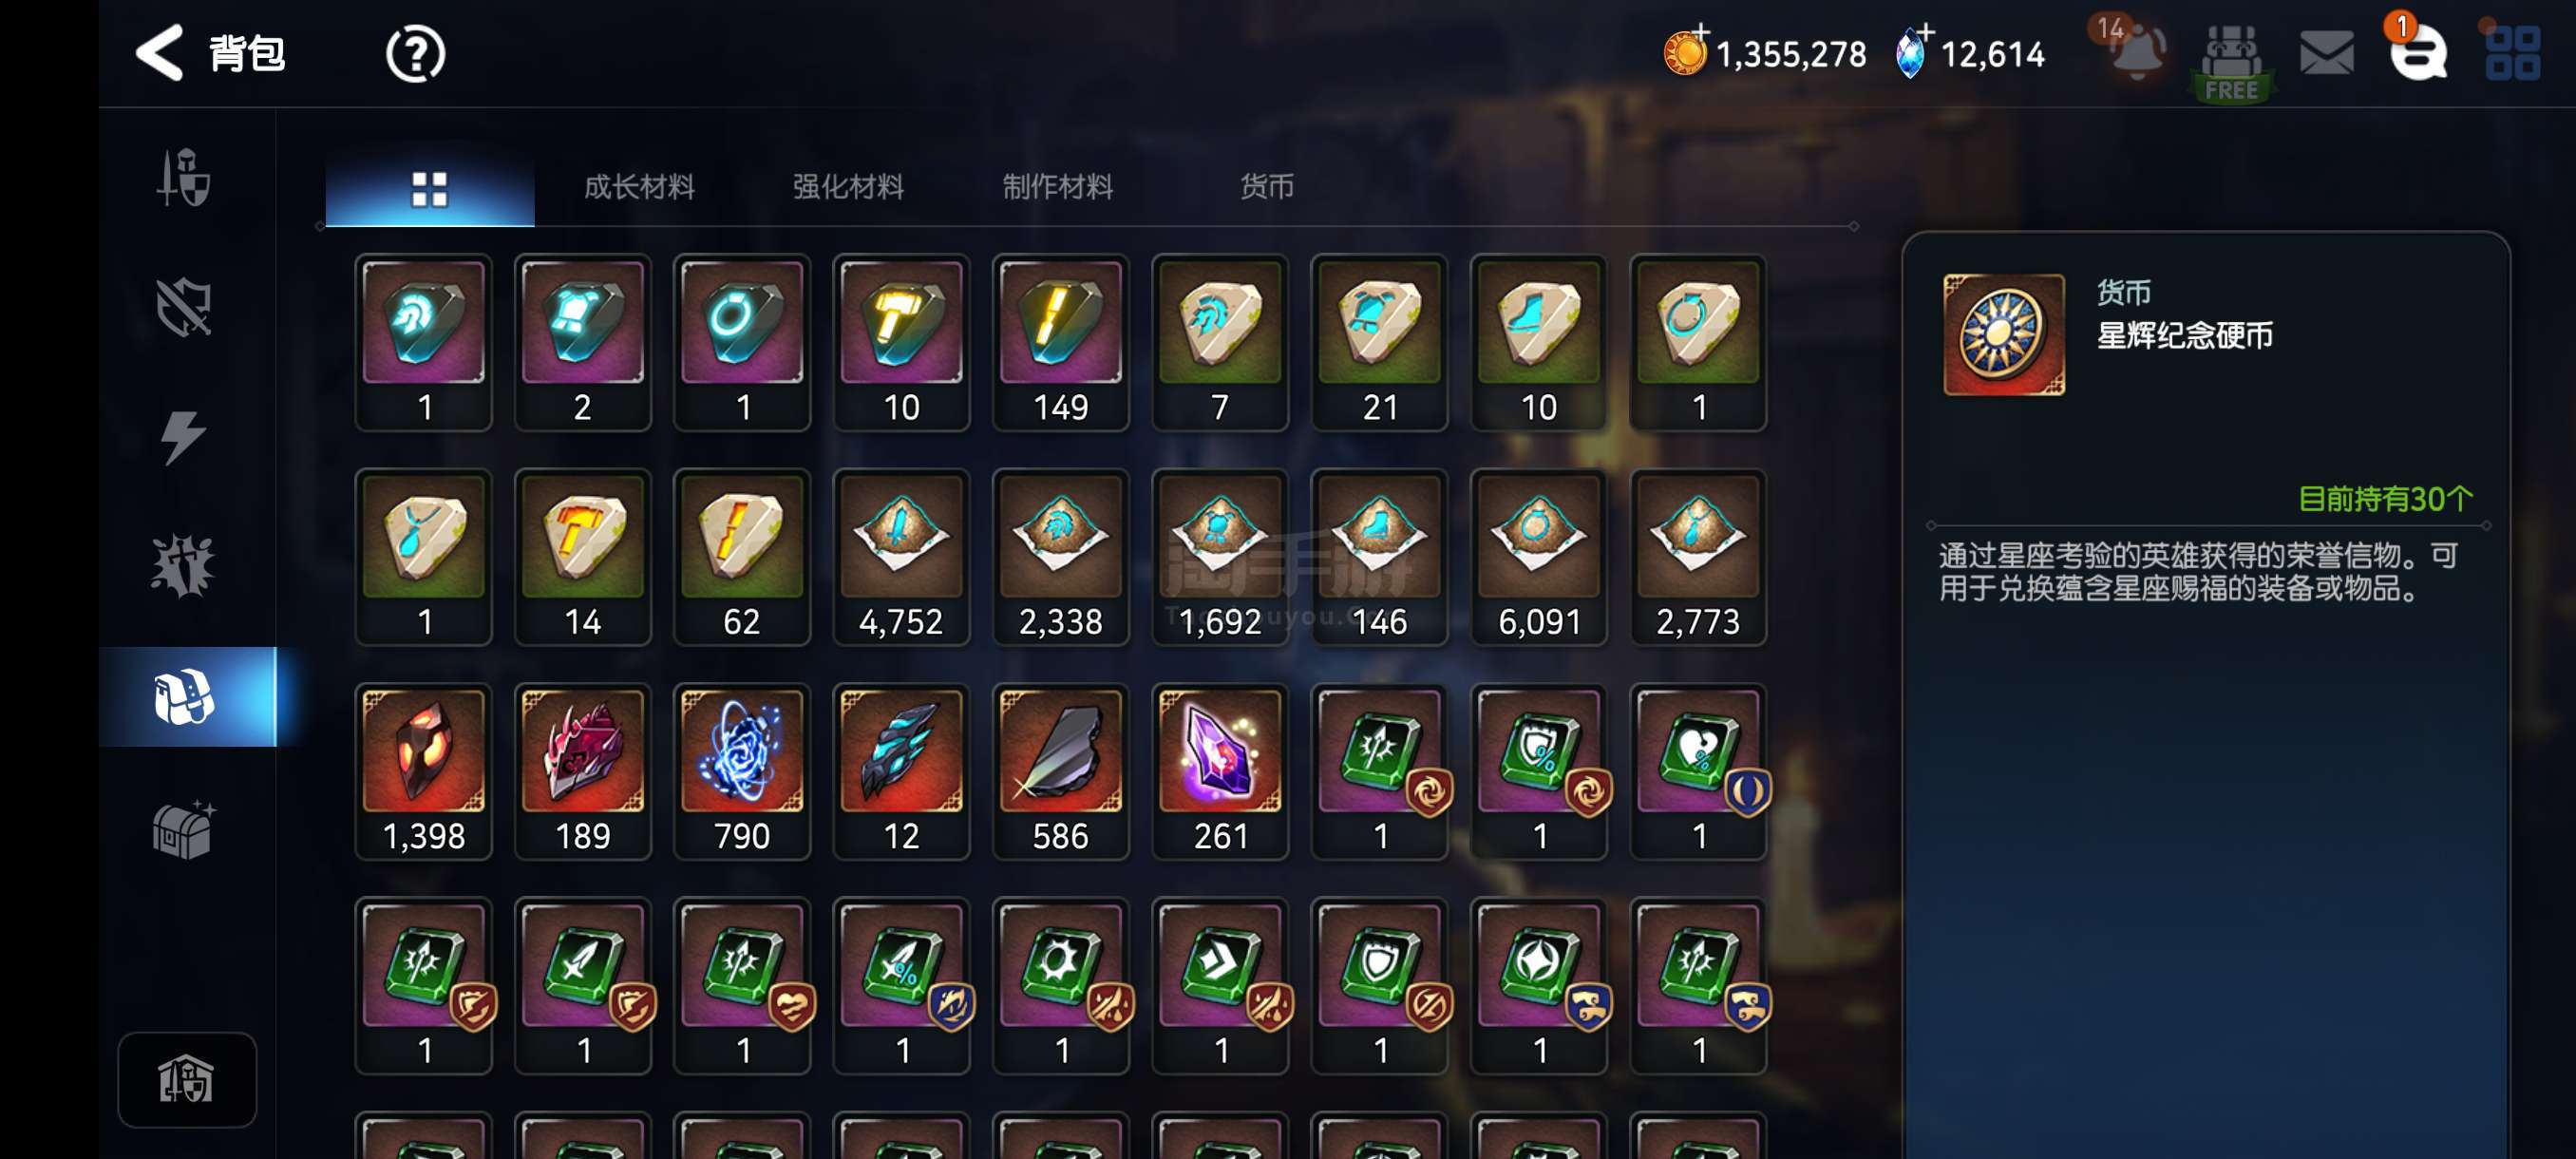Switch to the 强化材料 tab
This screenshot has height=1159, width=2576.
coord(848,187)
